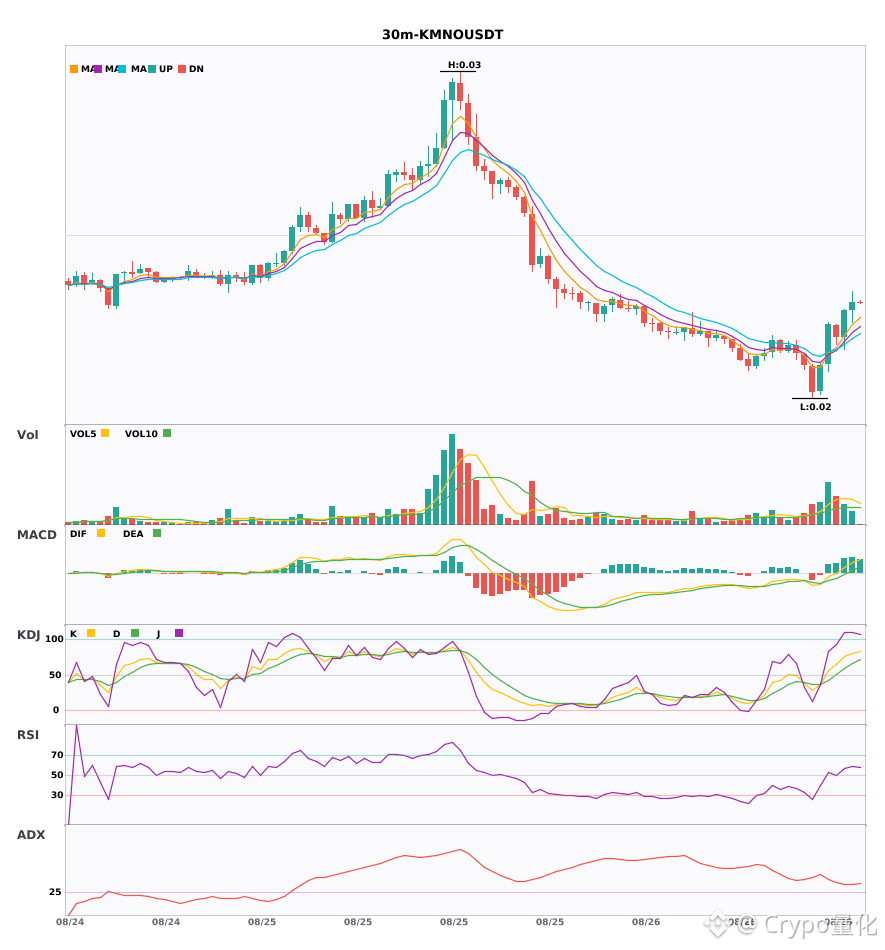This screenshot has width=885, height=950.
Task: Select the VOL5 legend text
Action: (x=83, y=434)
